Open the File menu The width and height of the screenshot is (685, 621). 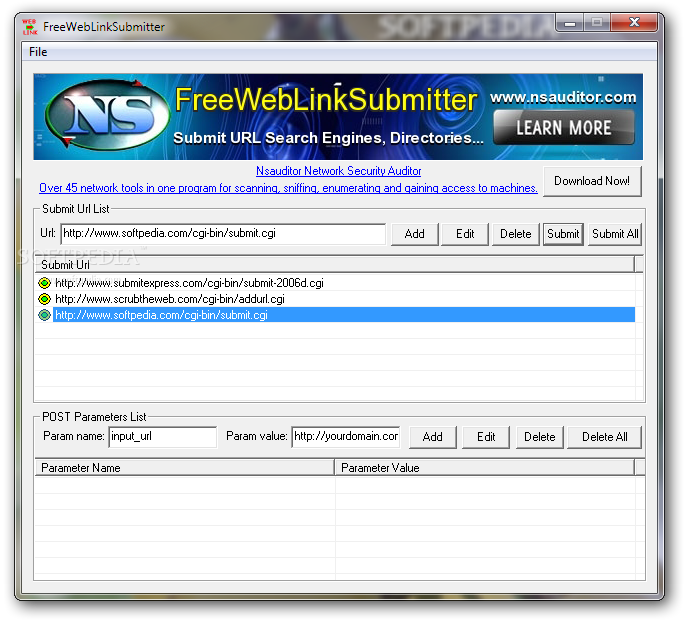[38, 52]
